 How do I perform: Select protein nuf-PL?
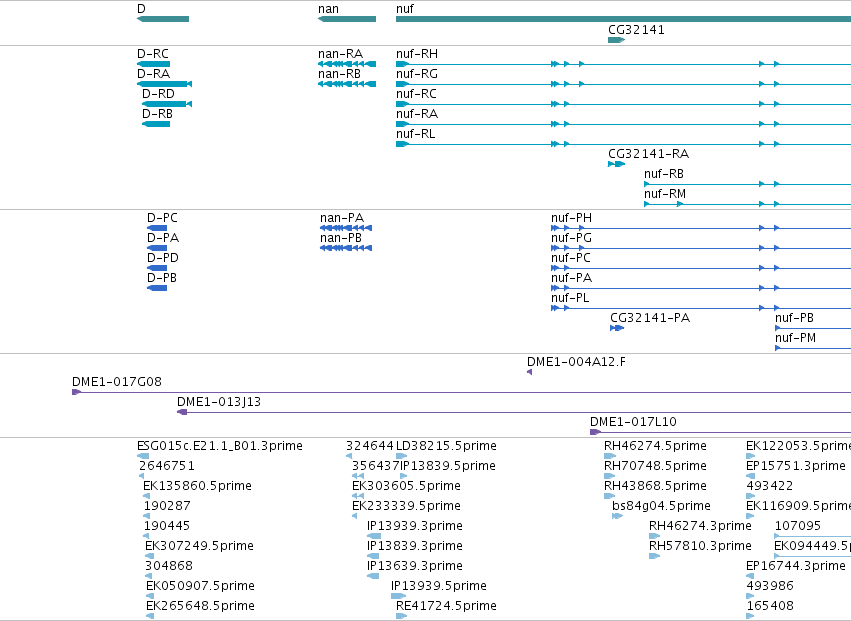[x=701, y=308]
